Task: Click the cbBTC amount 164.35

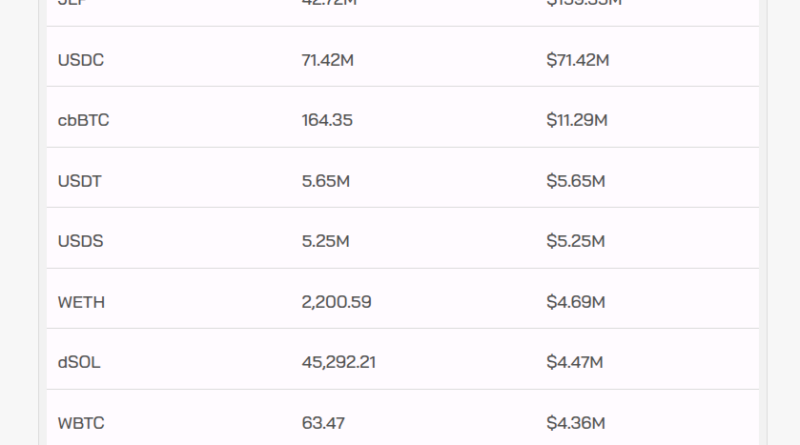Action: [327, 121]
